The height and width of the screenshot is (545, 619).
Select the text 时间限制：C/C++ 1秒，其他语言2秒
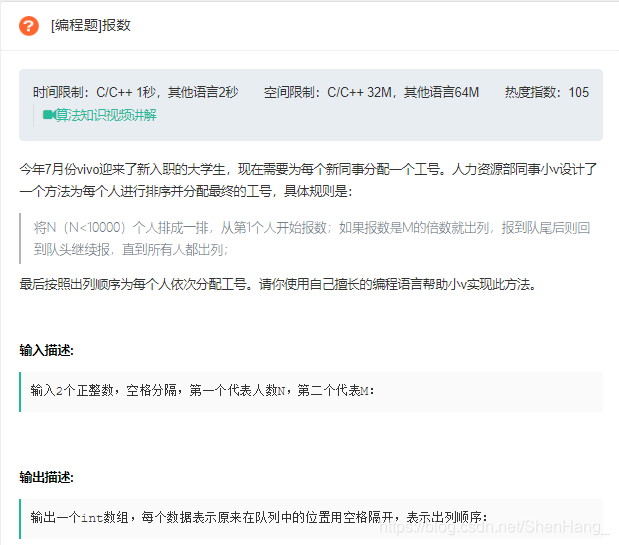pyautogui.click(x=135, y=92)
